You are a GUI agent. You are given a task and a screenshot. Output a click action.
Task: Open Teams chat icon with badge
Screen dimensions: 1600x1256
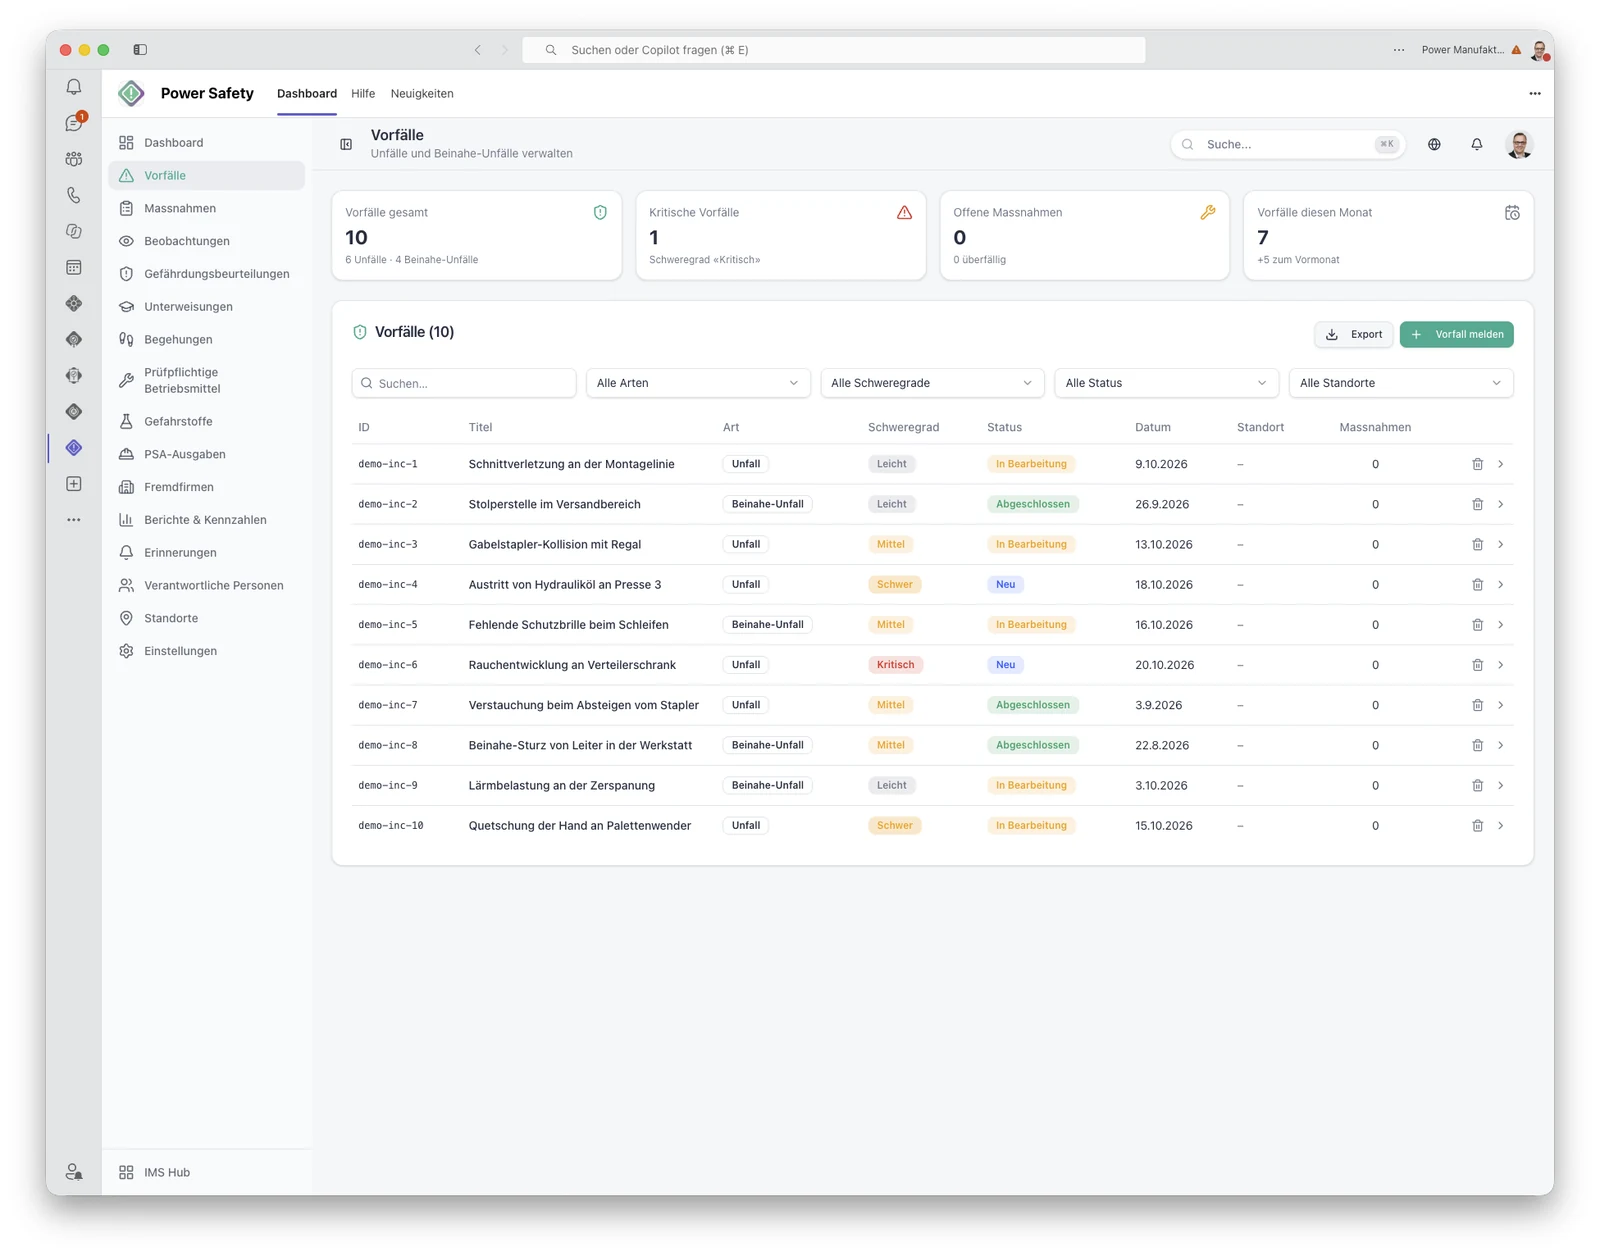(74, 123)
